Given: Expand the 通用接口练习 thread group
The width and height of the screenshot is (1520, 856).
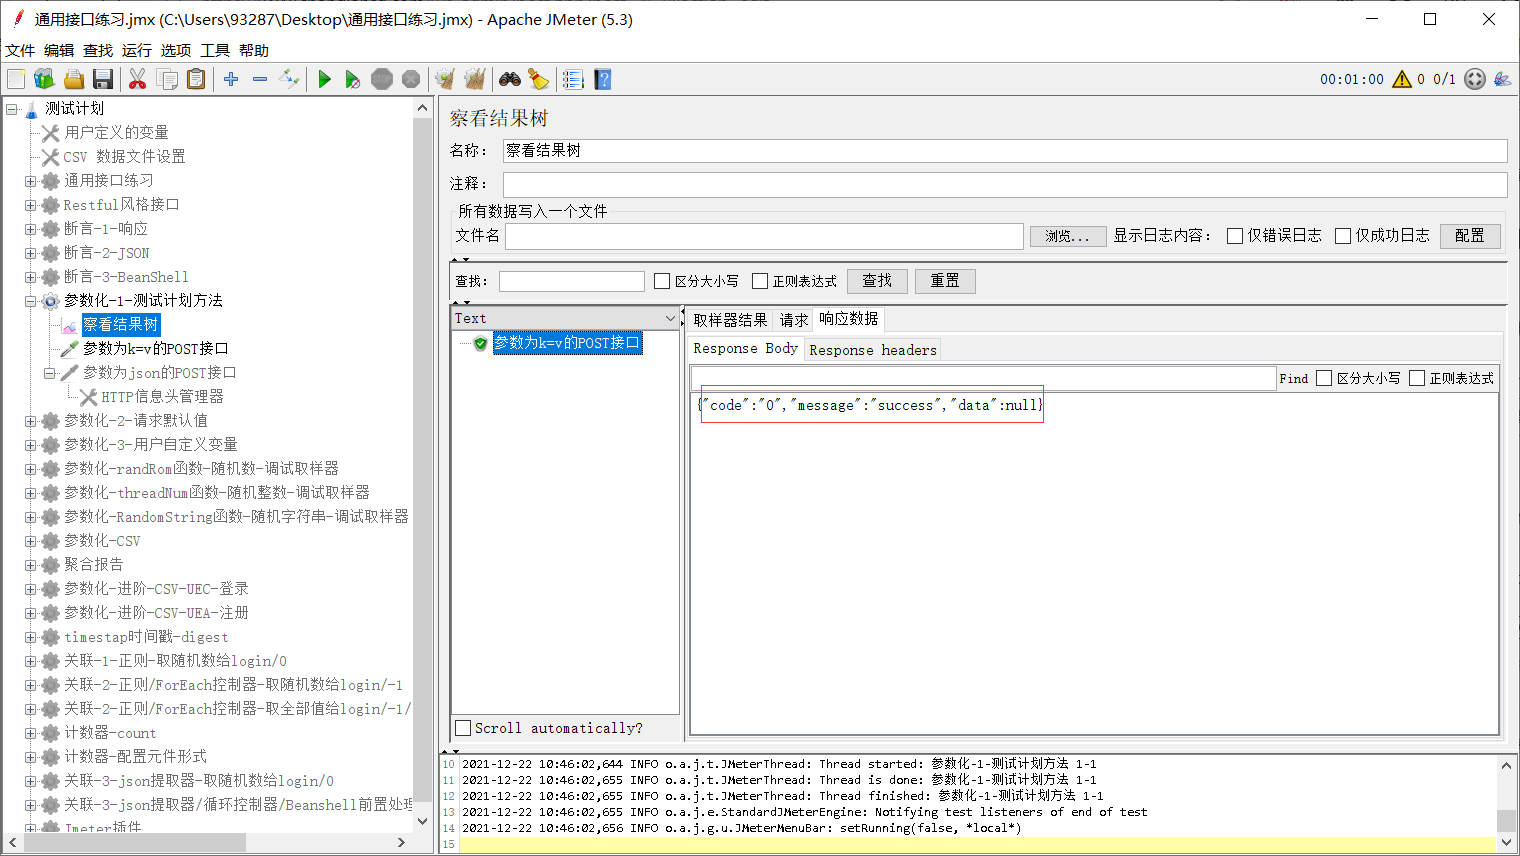Looking at the screenshot, I should tap(31, 181).
